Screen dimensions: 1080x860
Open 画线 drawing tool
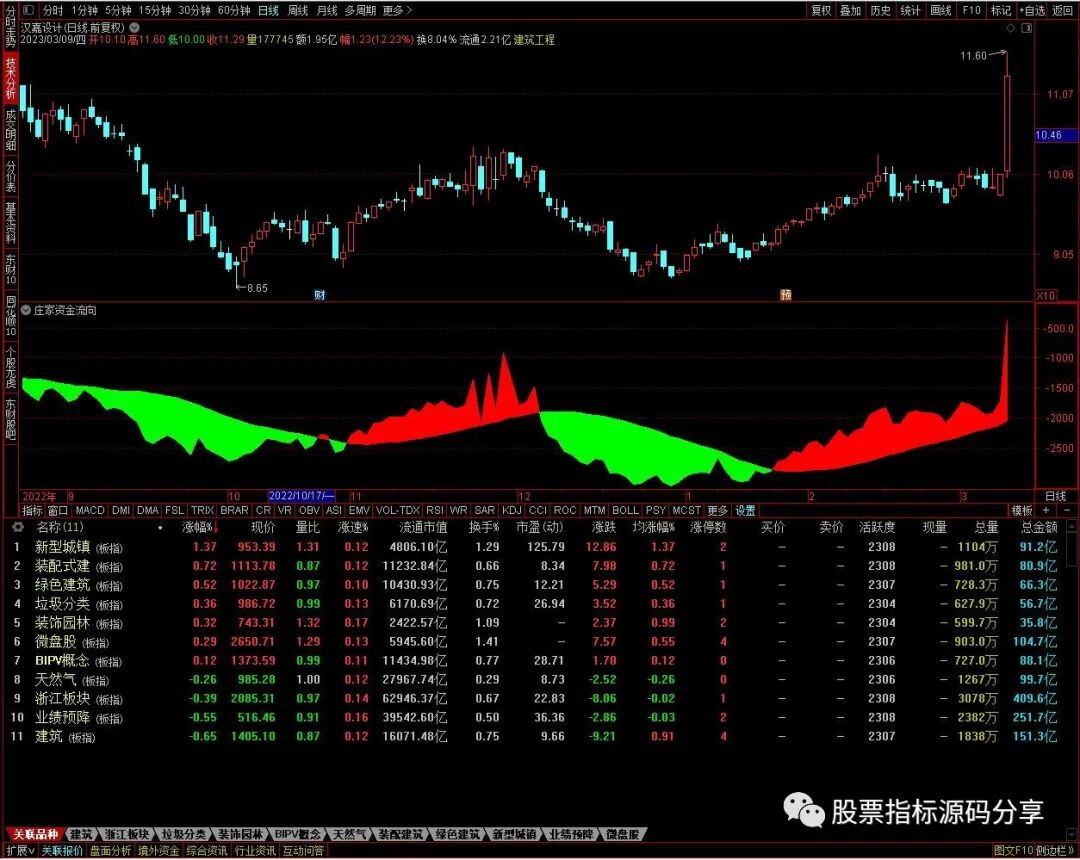click(x=941, y=10)
